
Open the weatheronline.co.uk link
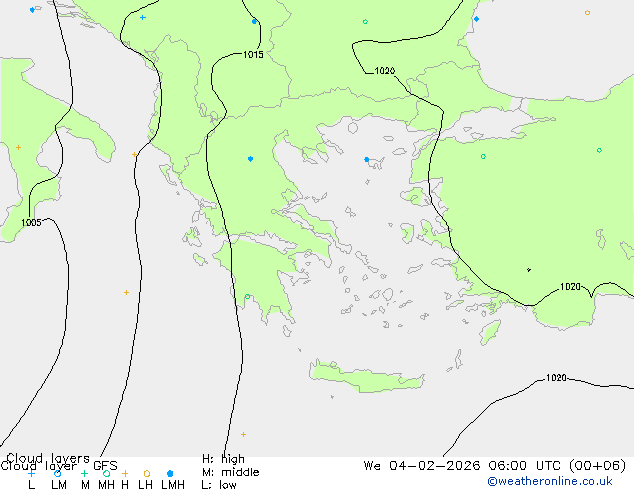(550, 481)
